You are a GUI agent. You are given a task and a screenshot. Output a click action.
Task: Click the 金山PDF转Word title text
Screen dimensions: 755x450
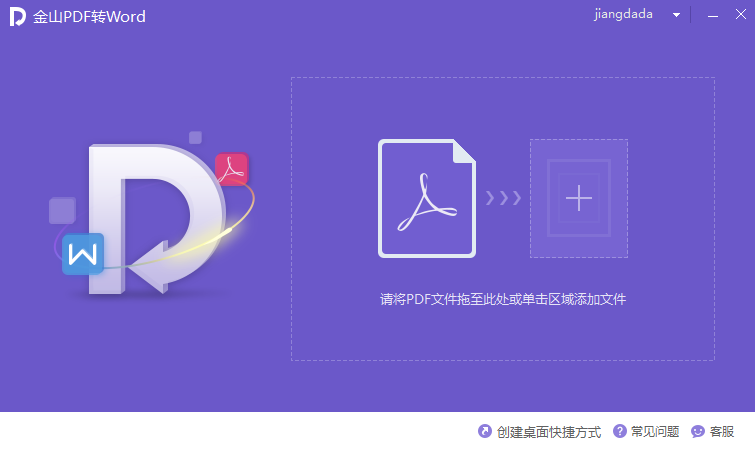[x=90, y=17]
